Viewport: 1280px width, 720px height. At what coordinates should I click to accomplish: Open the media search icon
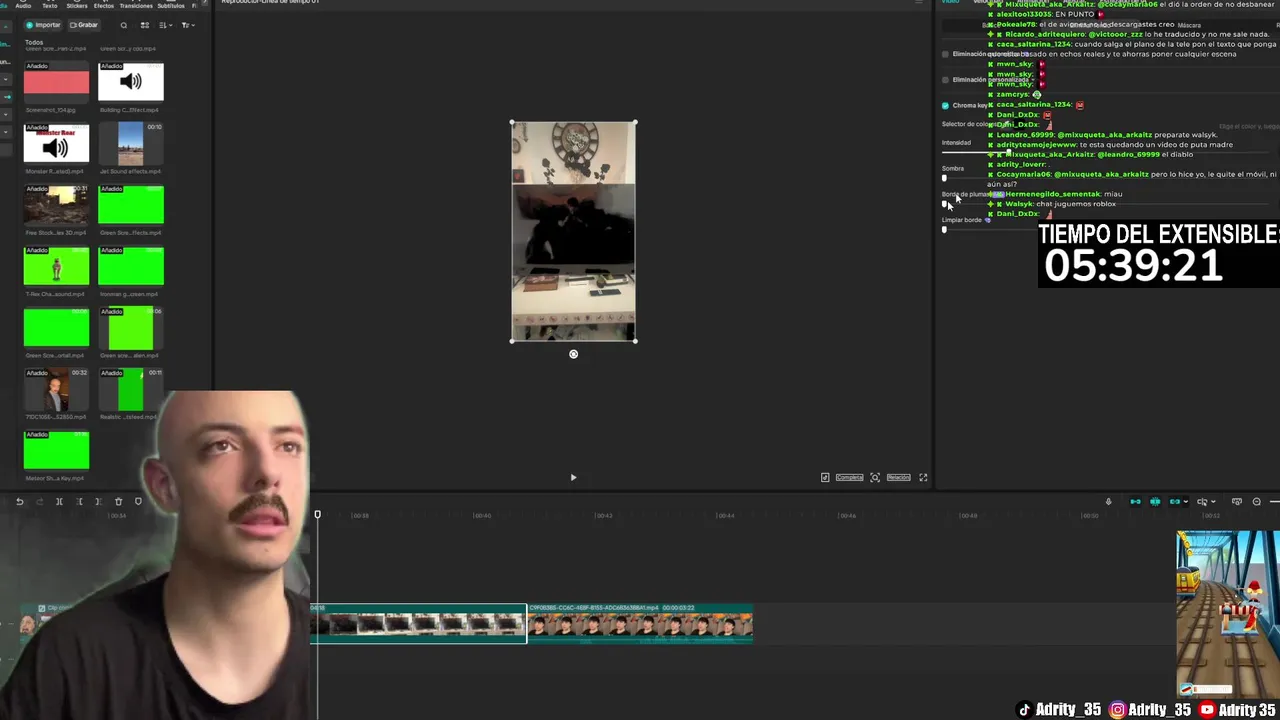click(x=124, y=25)
